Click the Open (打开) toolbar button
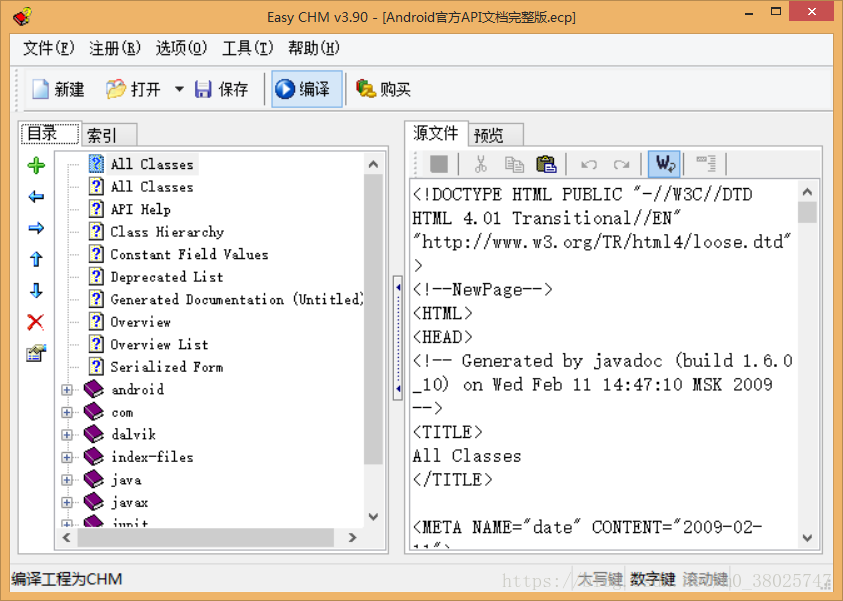 133,89
